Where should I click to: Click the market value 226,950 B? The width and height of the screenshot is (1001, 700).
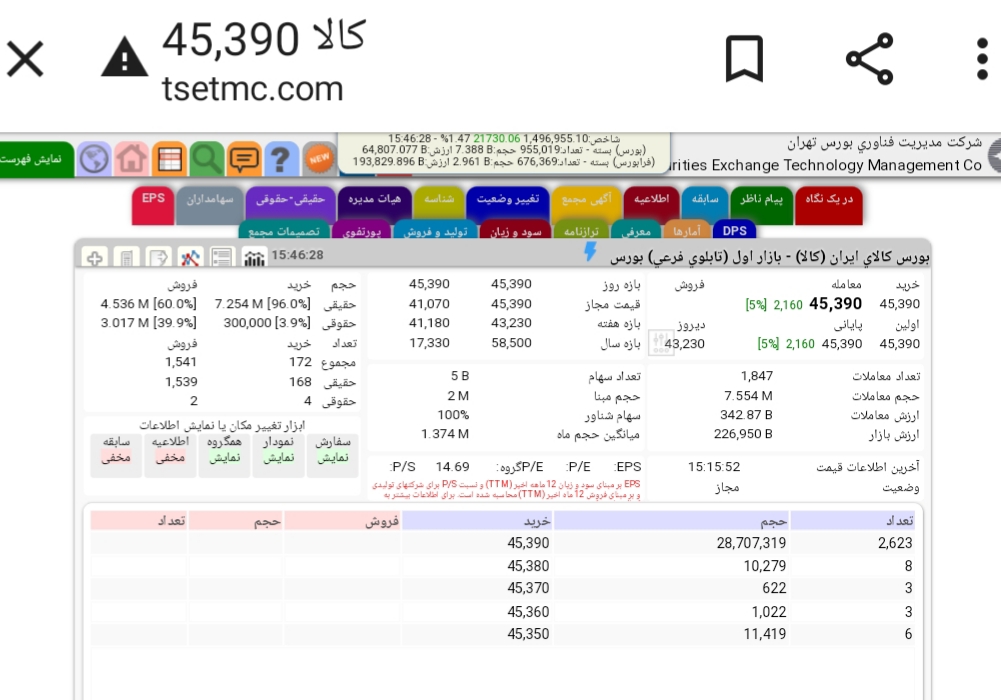click(x=743, y=434)
